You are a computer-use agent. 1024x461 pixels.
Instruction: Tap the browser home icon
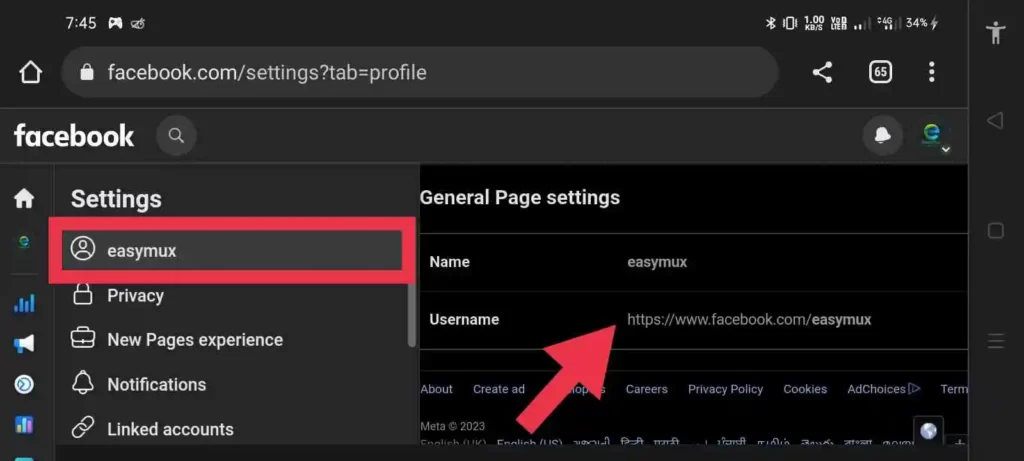30,72
